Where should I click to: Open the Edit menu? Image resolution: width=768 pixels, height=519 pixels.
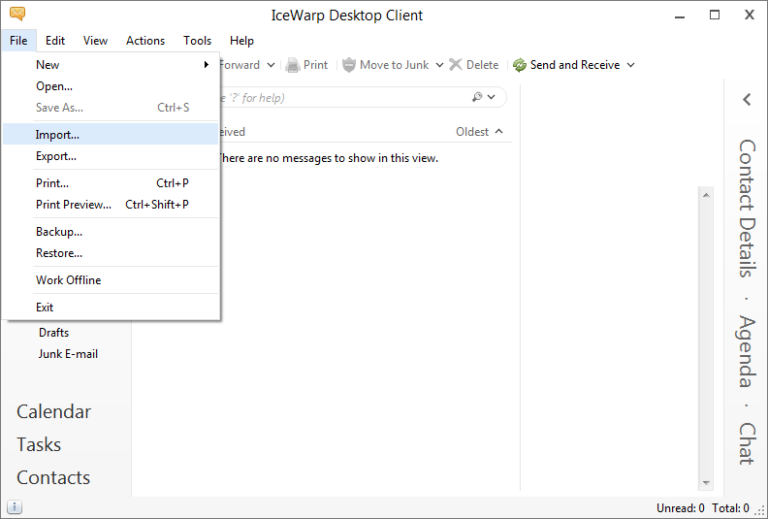click(x=55, y=41)
